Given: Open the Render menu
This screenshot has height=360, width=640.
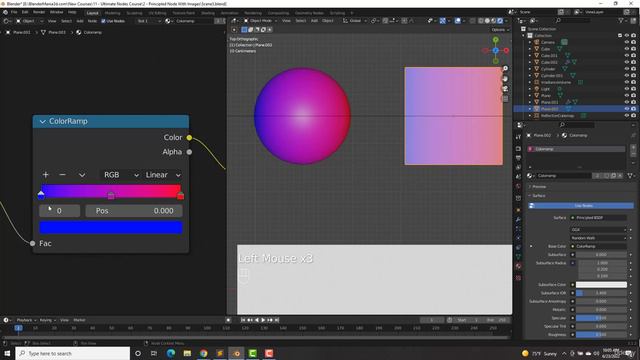Looking at the screenshot, I should [39, 12].
